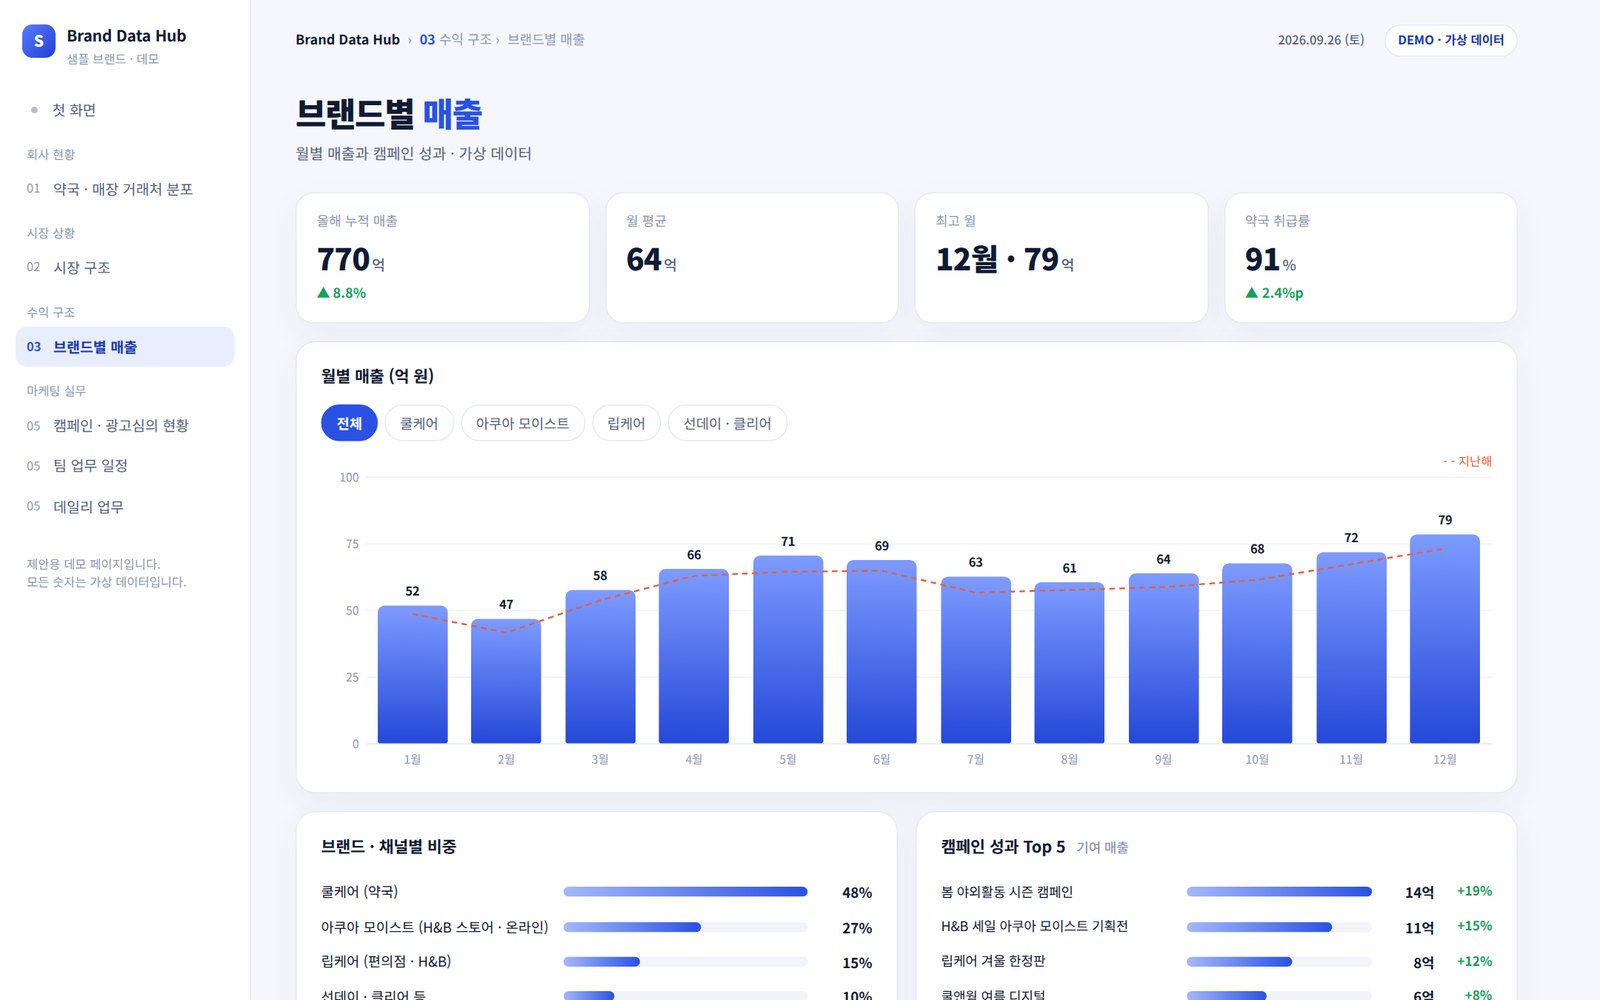Click 립케어 (편의점 · H&B) 15% bar

[x=685, y=962]
